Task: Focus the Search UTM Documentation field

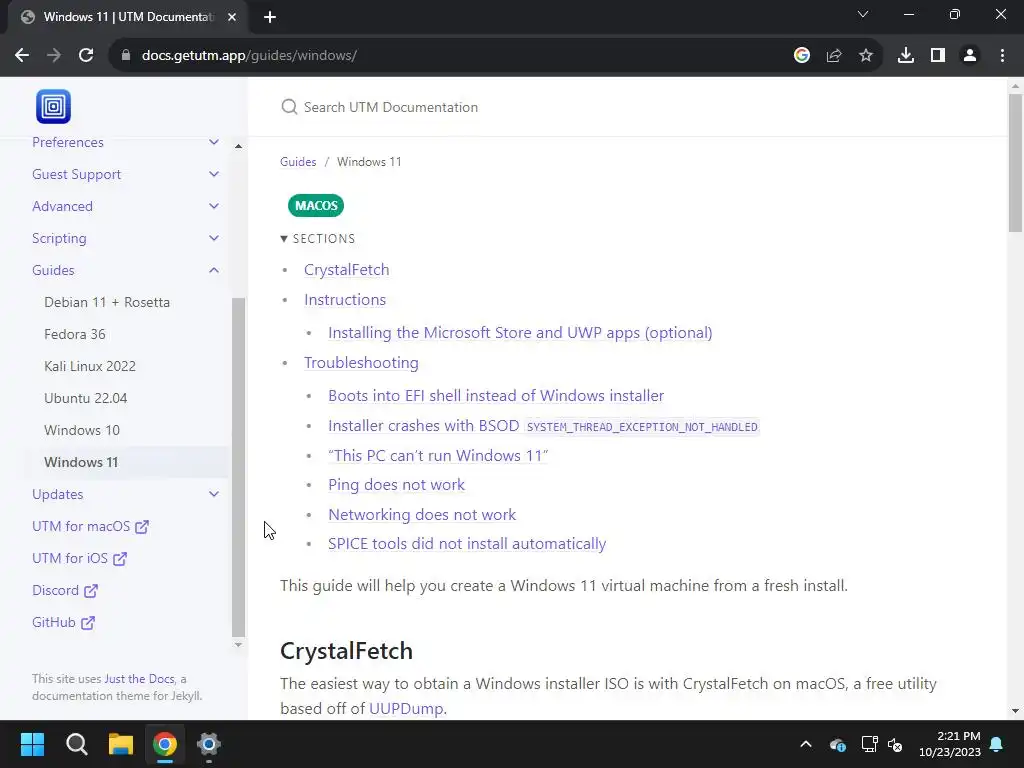Action: point(627,107)
